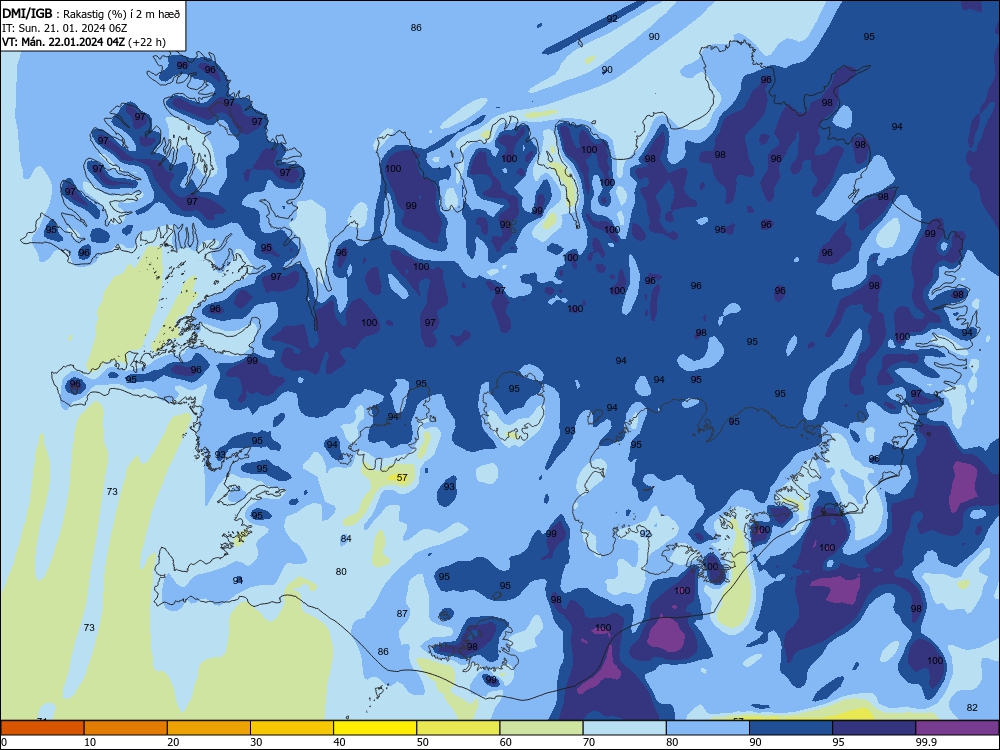
Task: Click the 'VT: Mán. 22.01.2024 04Z (+22 h)' line
Action: pyautogui.click(x=84, y=42)
